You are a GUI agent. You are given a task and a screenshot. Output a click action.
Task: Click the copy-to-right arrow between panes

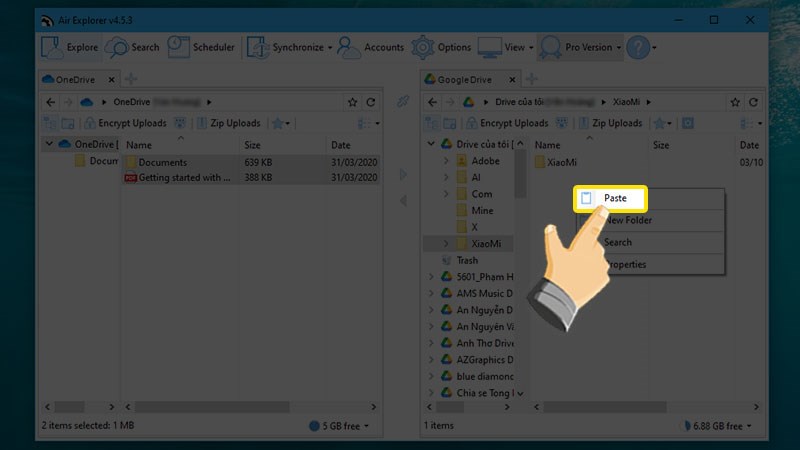tap(403, 175)
